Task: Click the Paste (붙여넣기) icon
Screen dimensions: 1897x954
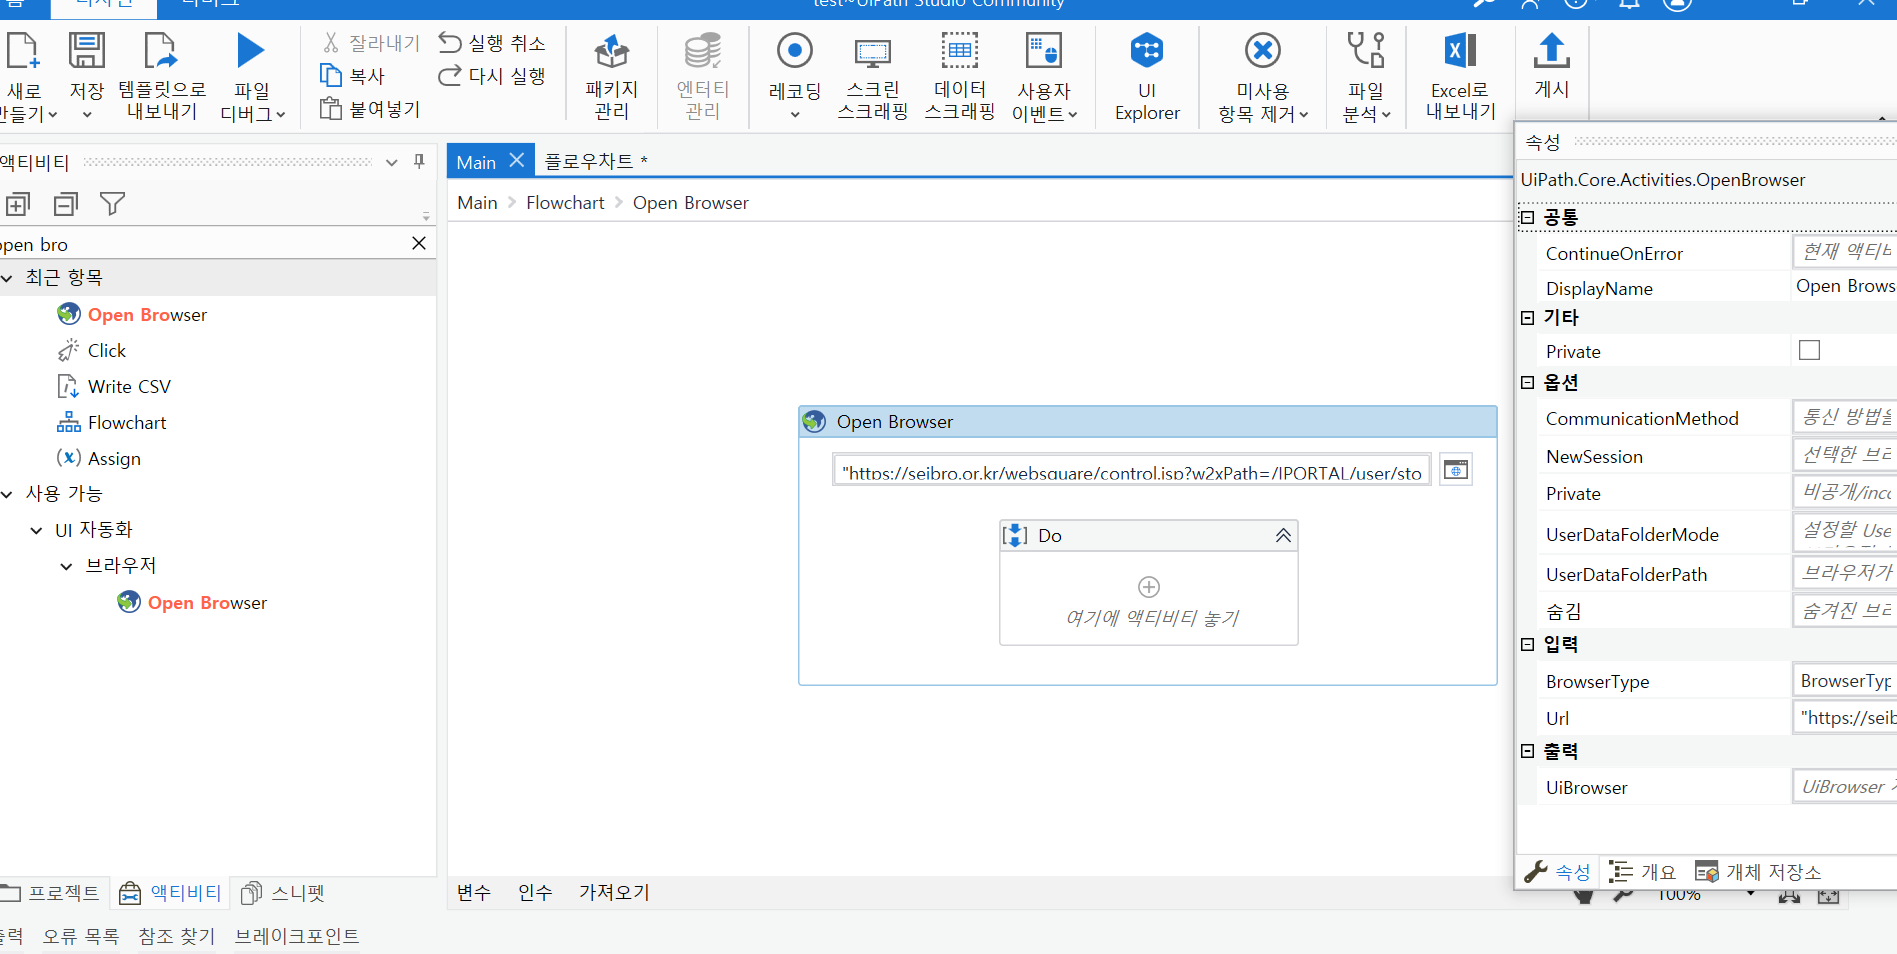Action: point(331,108)
